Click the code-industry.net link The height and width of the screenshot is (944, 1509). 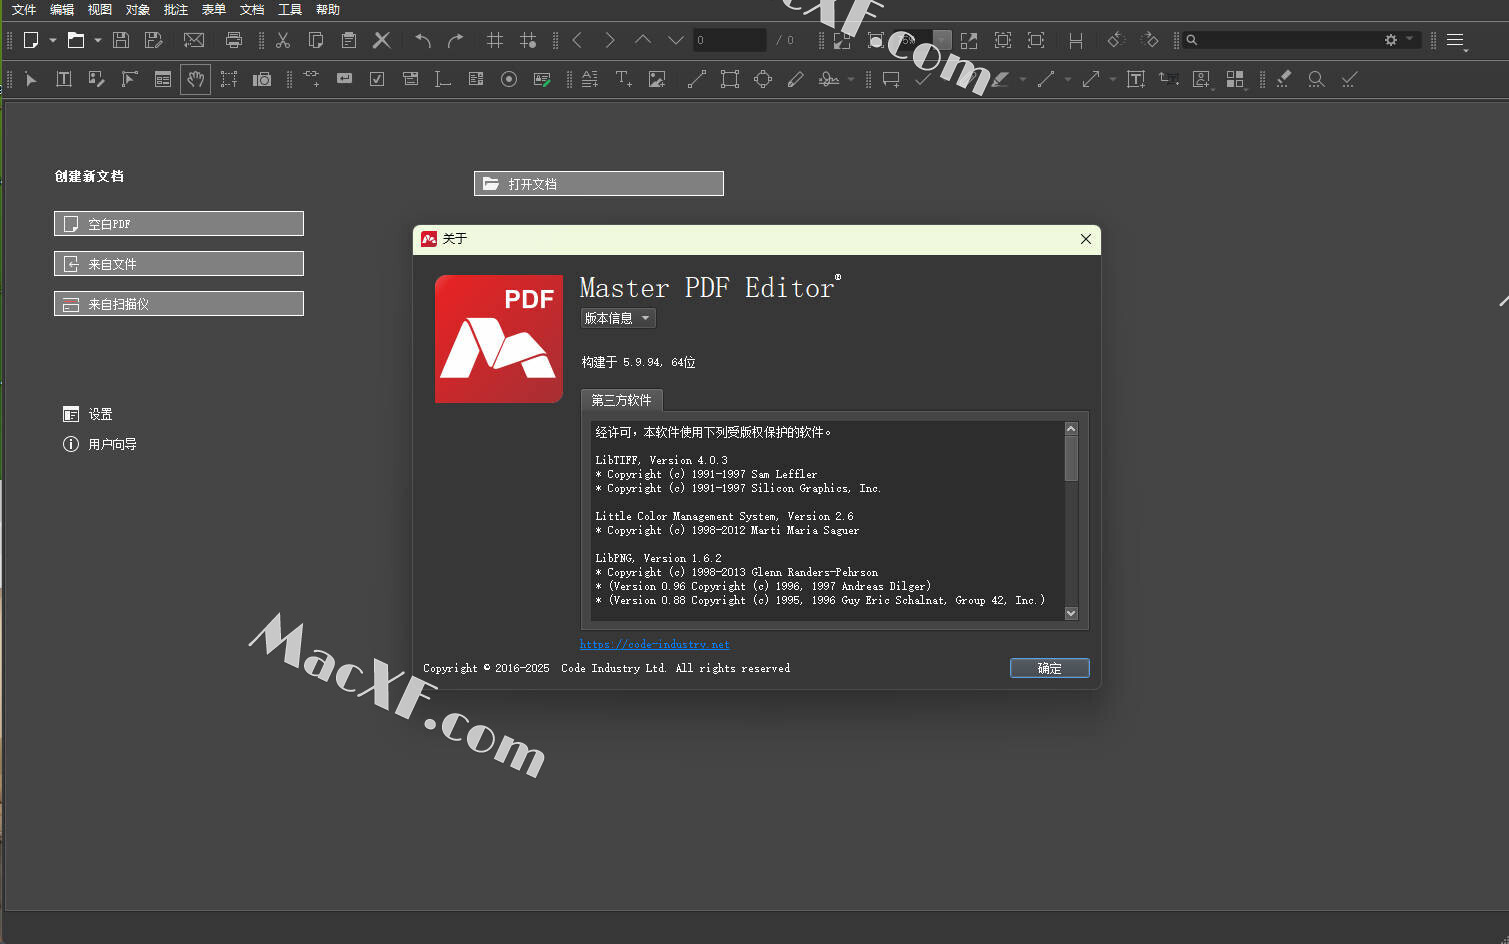655,644
